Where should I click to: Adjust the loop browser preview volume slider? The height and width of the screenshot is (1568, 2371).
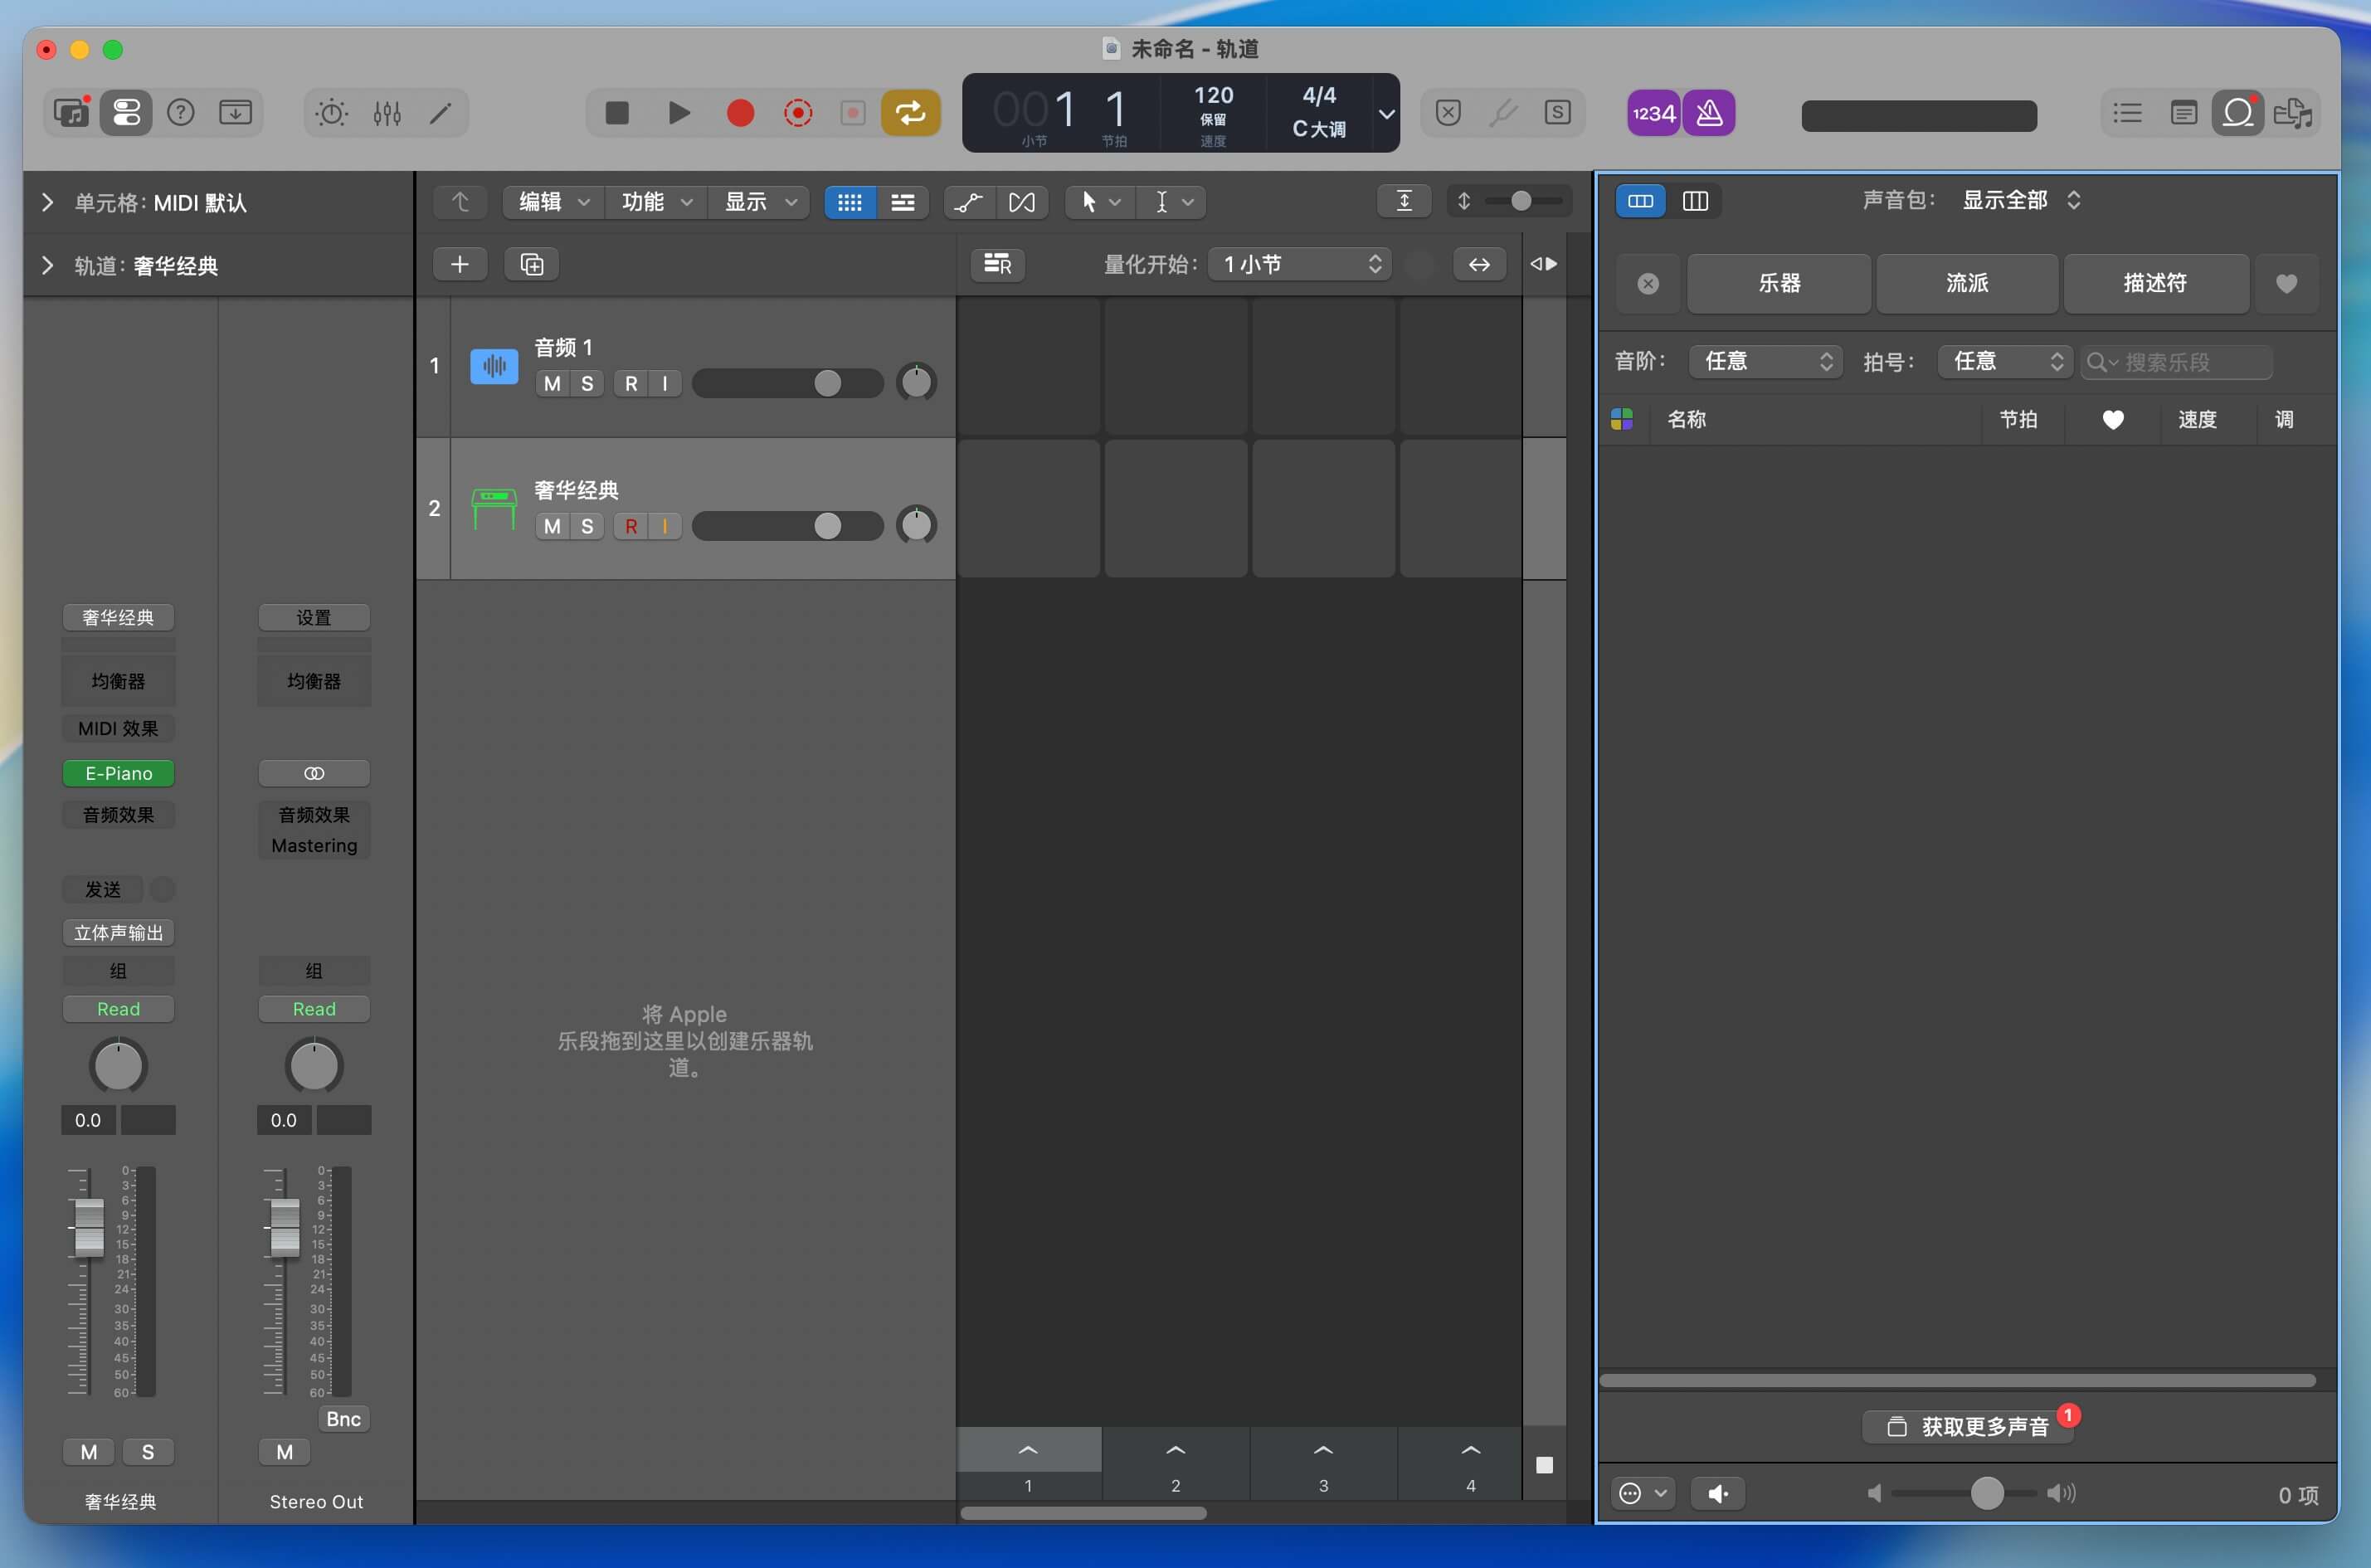(1986, 1493)
